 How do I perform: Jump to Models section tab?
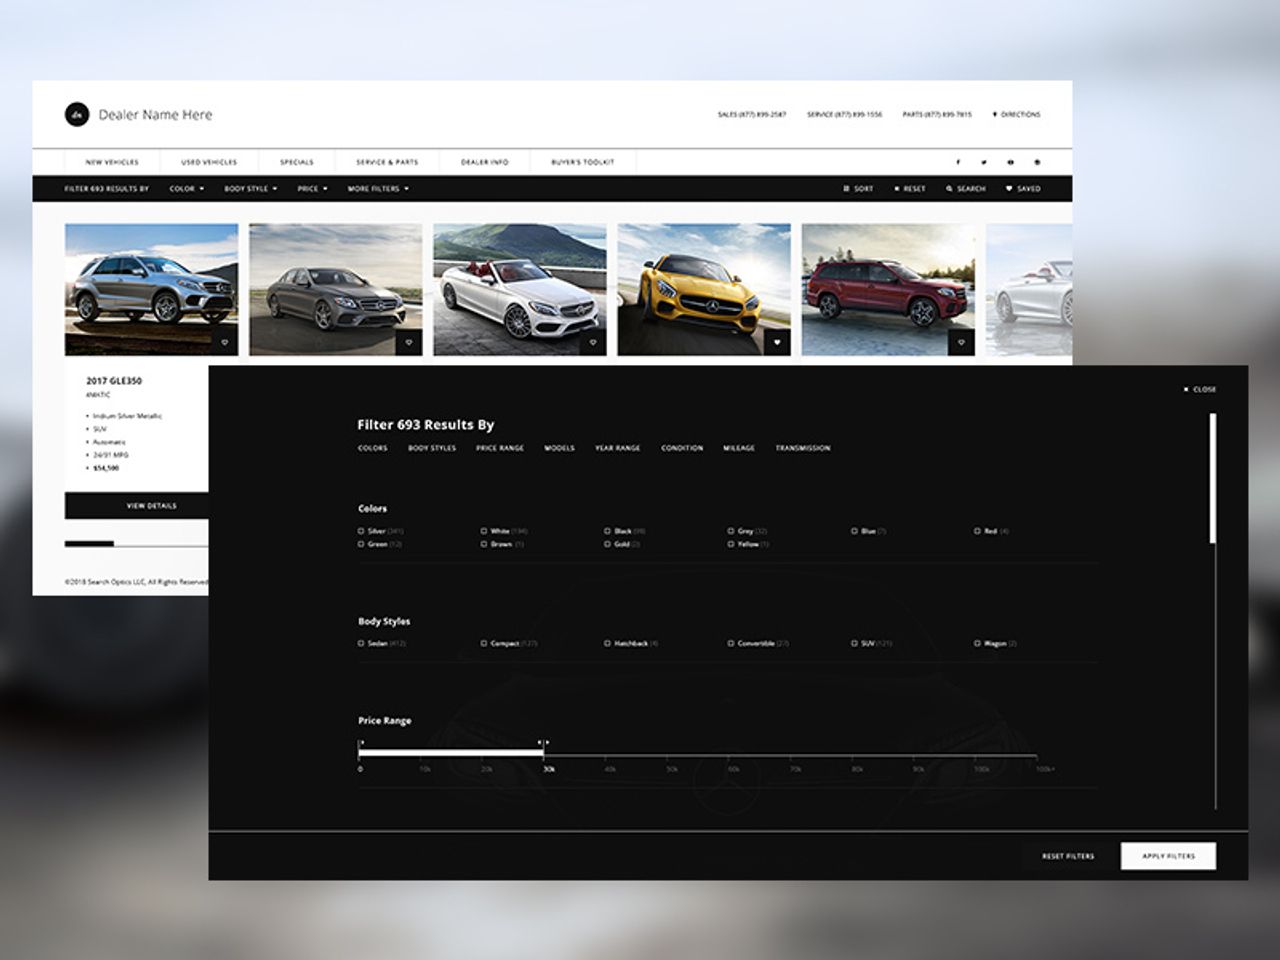click(x=559, y=448)
